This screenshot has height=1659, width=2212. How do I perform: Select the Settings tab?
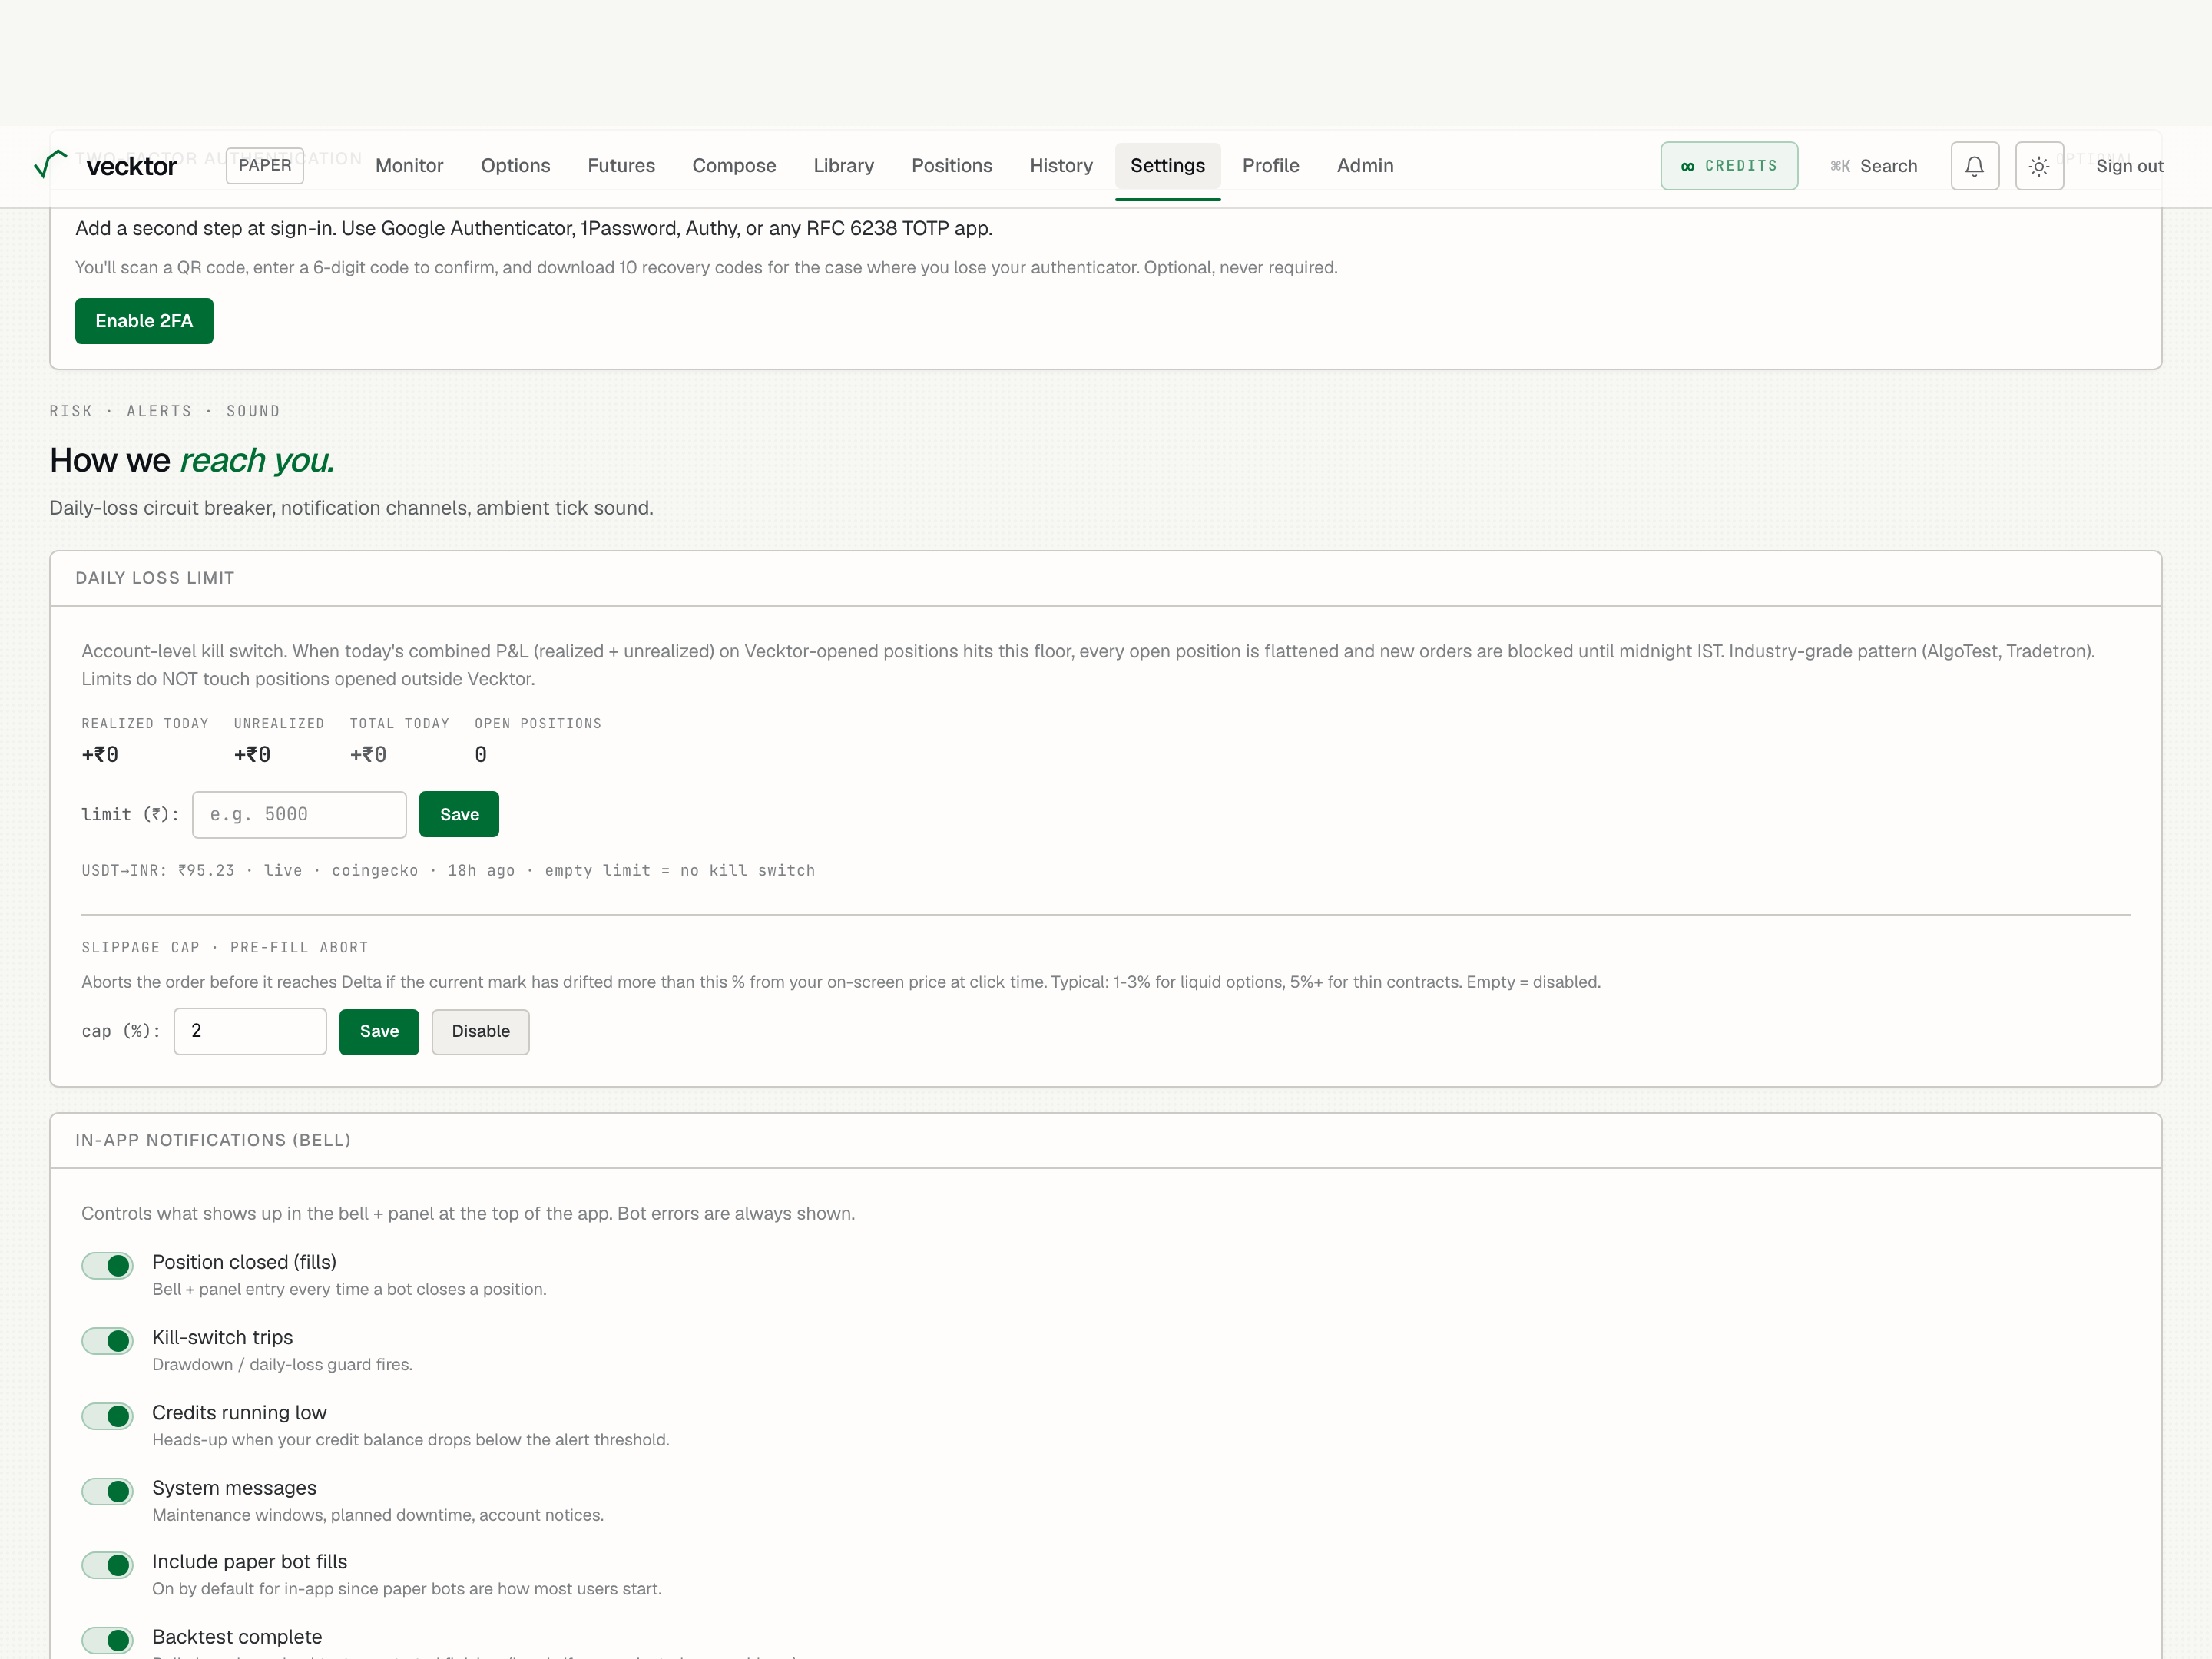click(1167, 166)
